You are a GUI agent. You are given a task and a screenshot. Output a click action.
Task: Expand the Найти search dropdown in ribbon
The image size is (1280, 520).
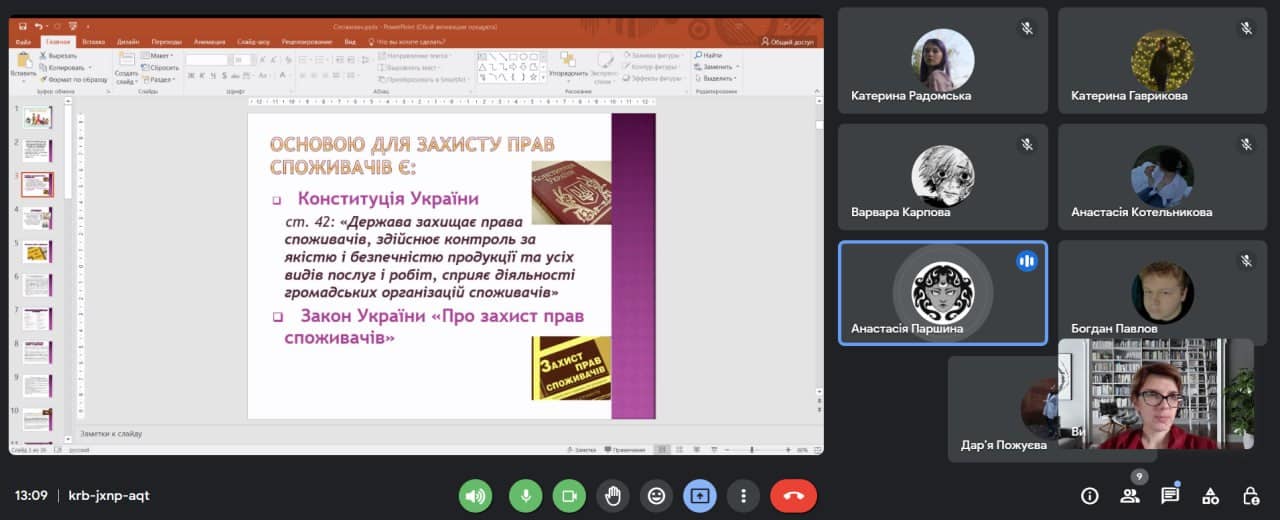pyautogui.click(x=713, y=55)
